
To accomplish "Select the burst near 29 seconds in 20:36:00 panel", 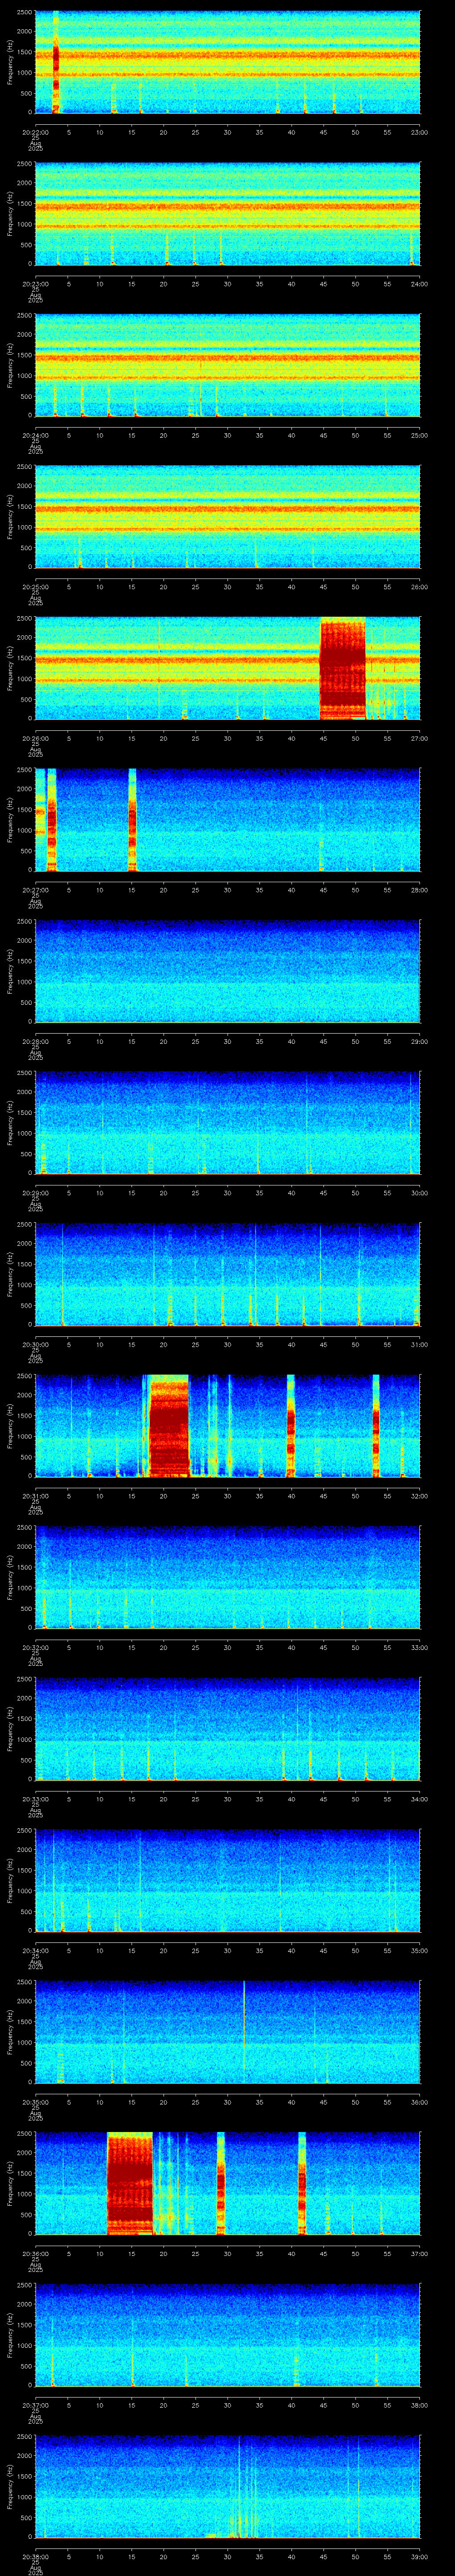I will (221, 2184).
